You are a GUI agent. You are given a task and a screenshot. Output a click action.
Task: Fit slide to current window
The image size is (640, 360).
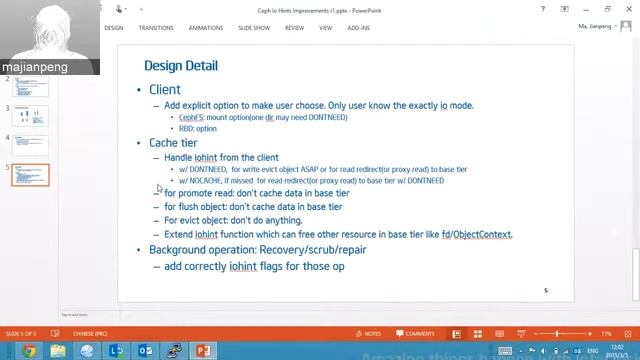(628, 334)
